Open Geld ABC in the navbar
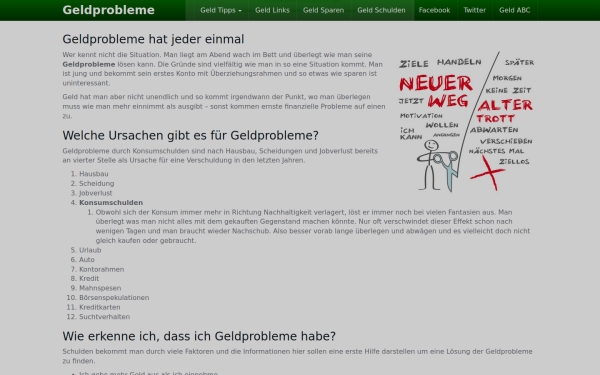600x375 pixels. (x=515, y=10)
